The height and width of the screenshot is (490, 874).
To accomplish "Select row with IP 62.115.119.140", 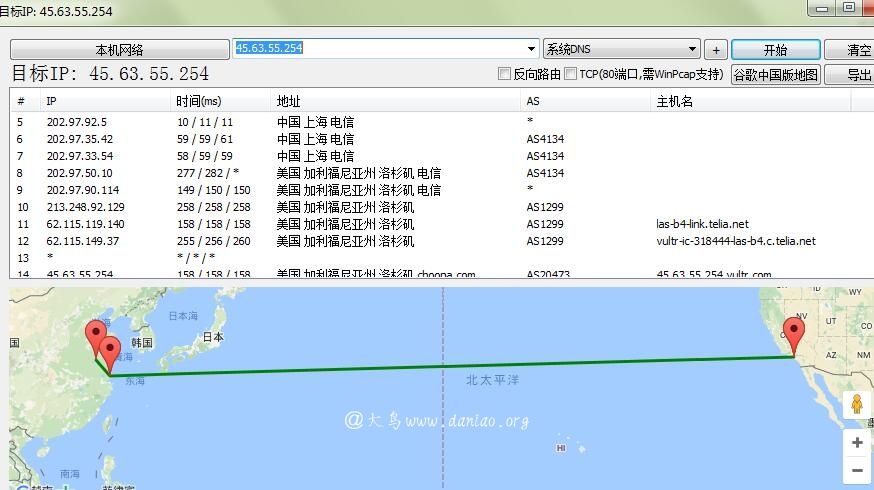I will (441, 224).
